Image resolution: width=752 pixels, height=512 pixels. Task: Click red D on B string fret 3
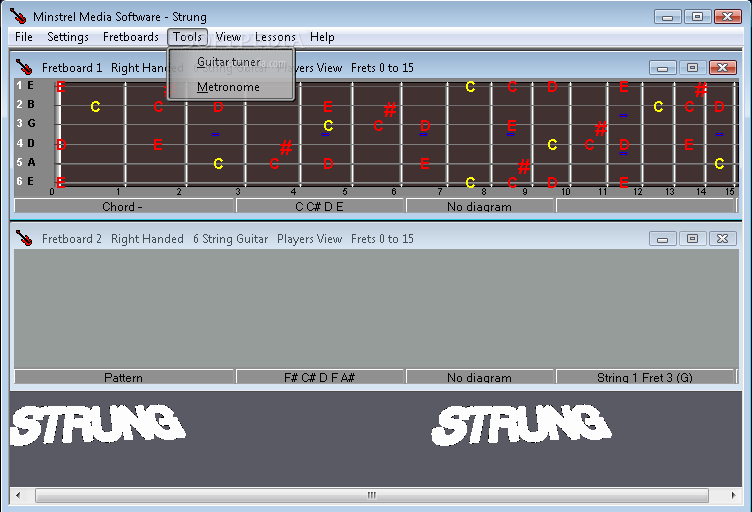coord(218,106)
